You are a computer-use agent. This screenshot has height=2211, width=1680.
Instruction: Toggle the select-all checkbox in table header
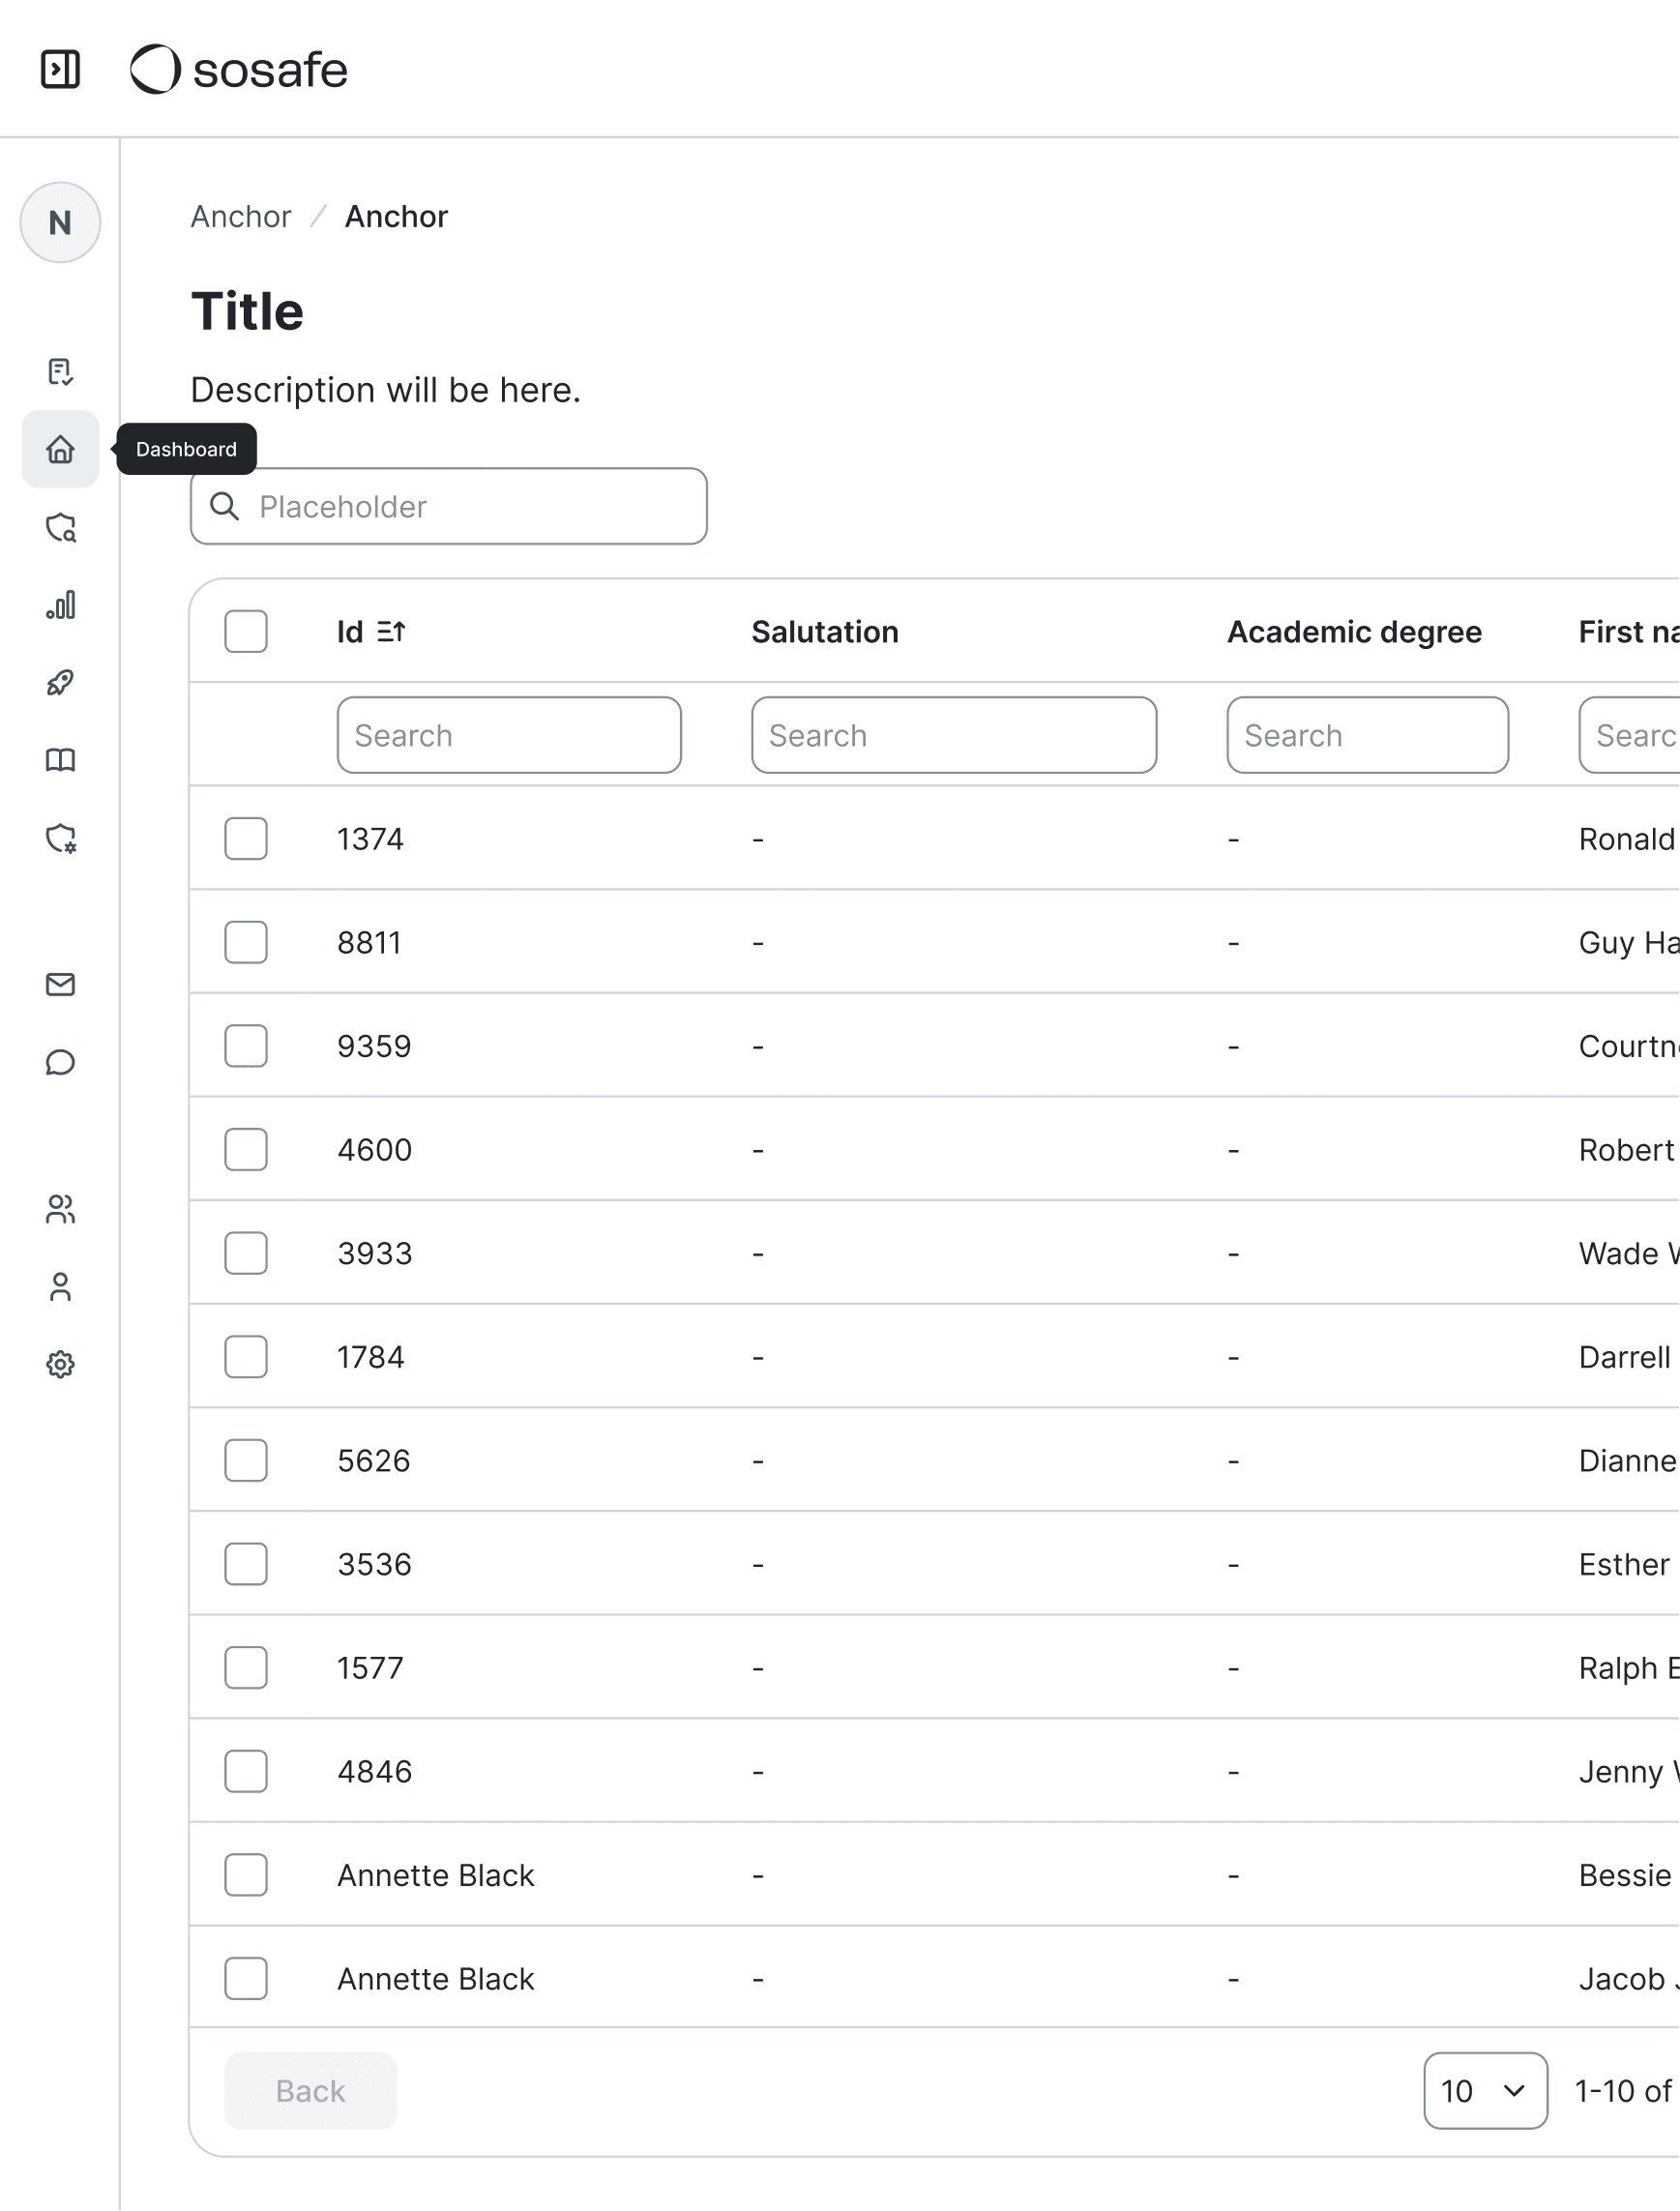pyautogui.click(x=246, y=631)
